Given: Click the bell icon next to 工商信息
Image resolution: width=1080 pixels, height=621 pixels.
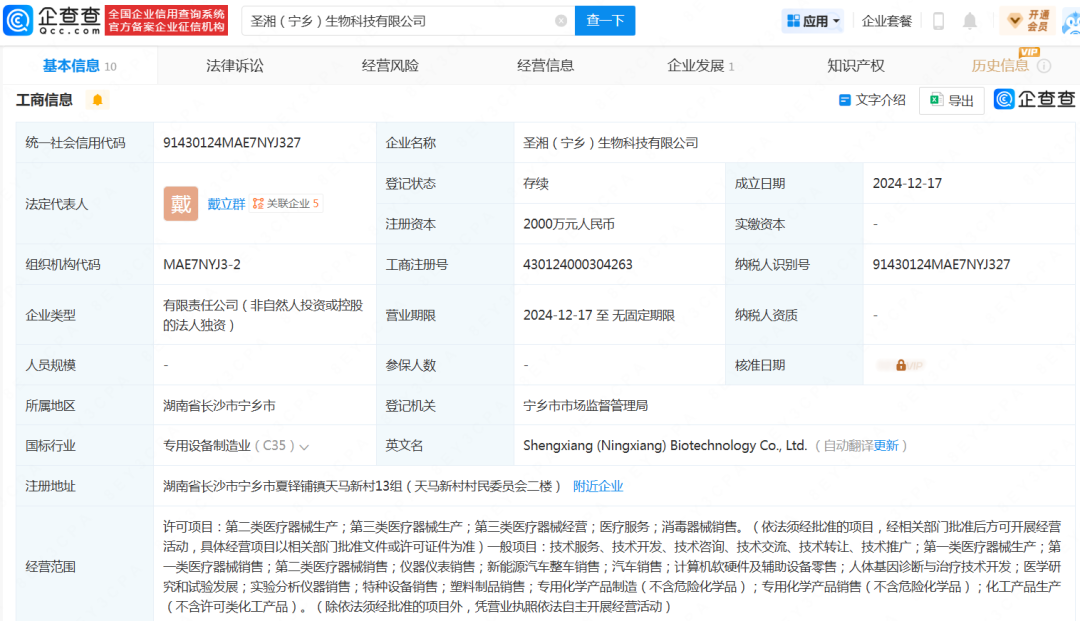Looking at the screenshot, I should point(96,100).
